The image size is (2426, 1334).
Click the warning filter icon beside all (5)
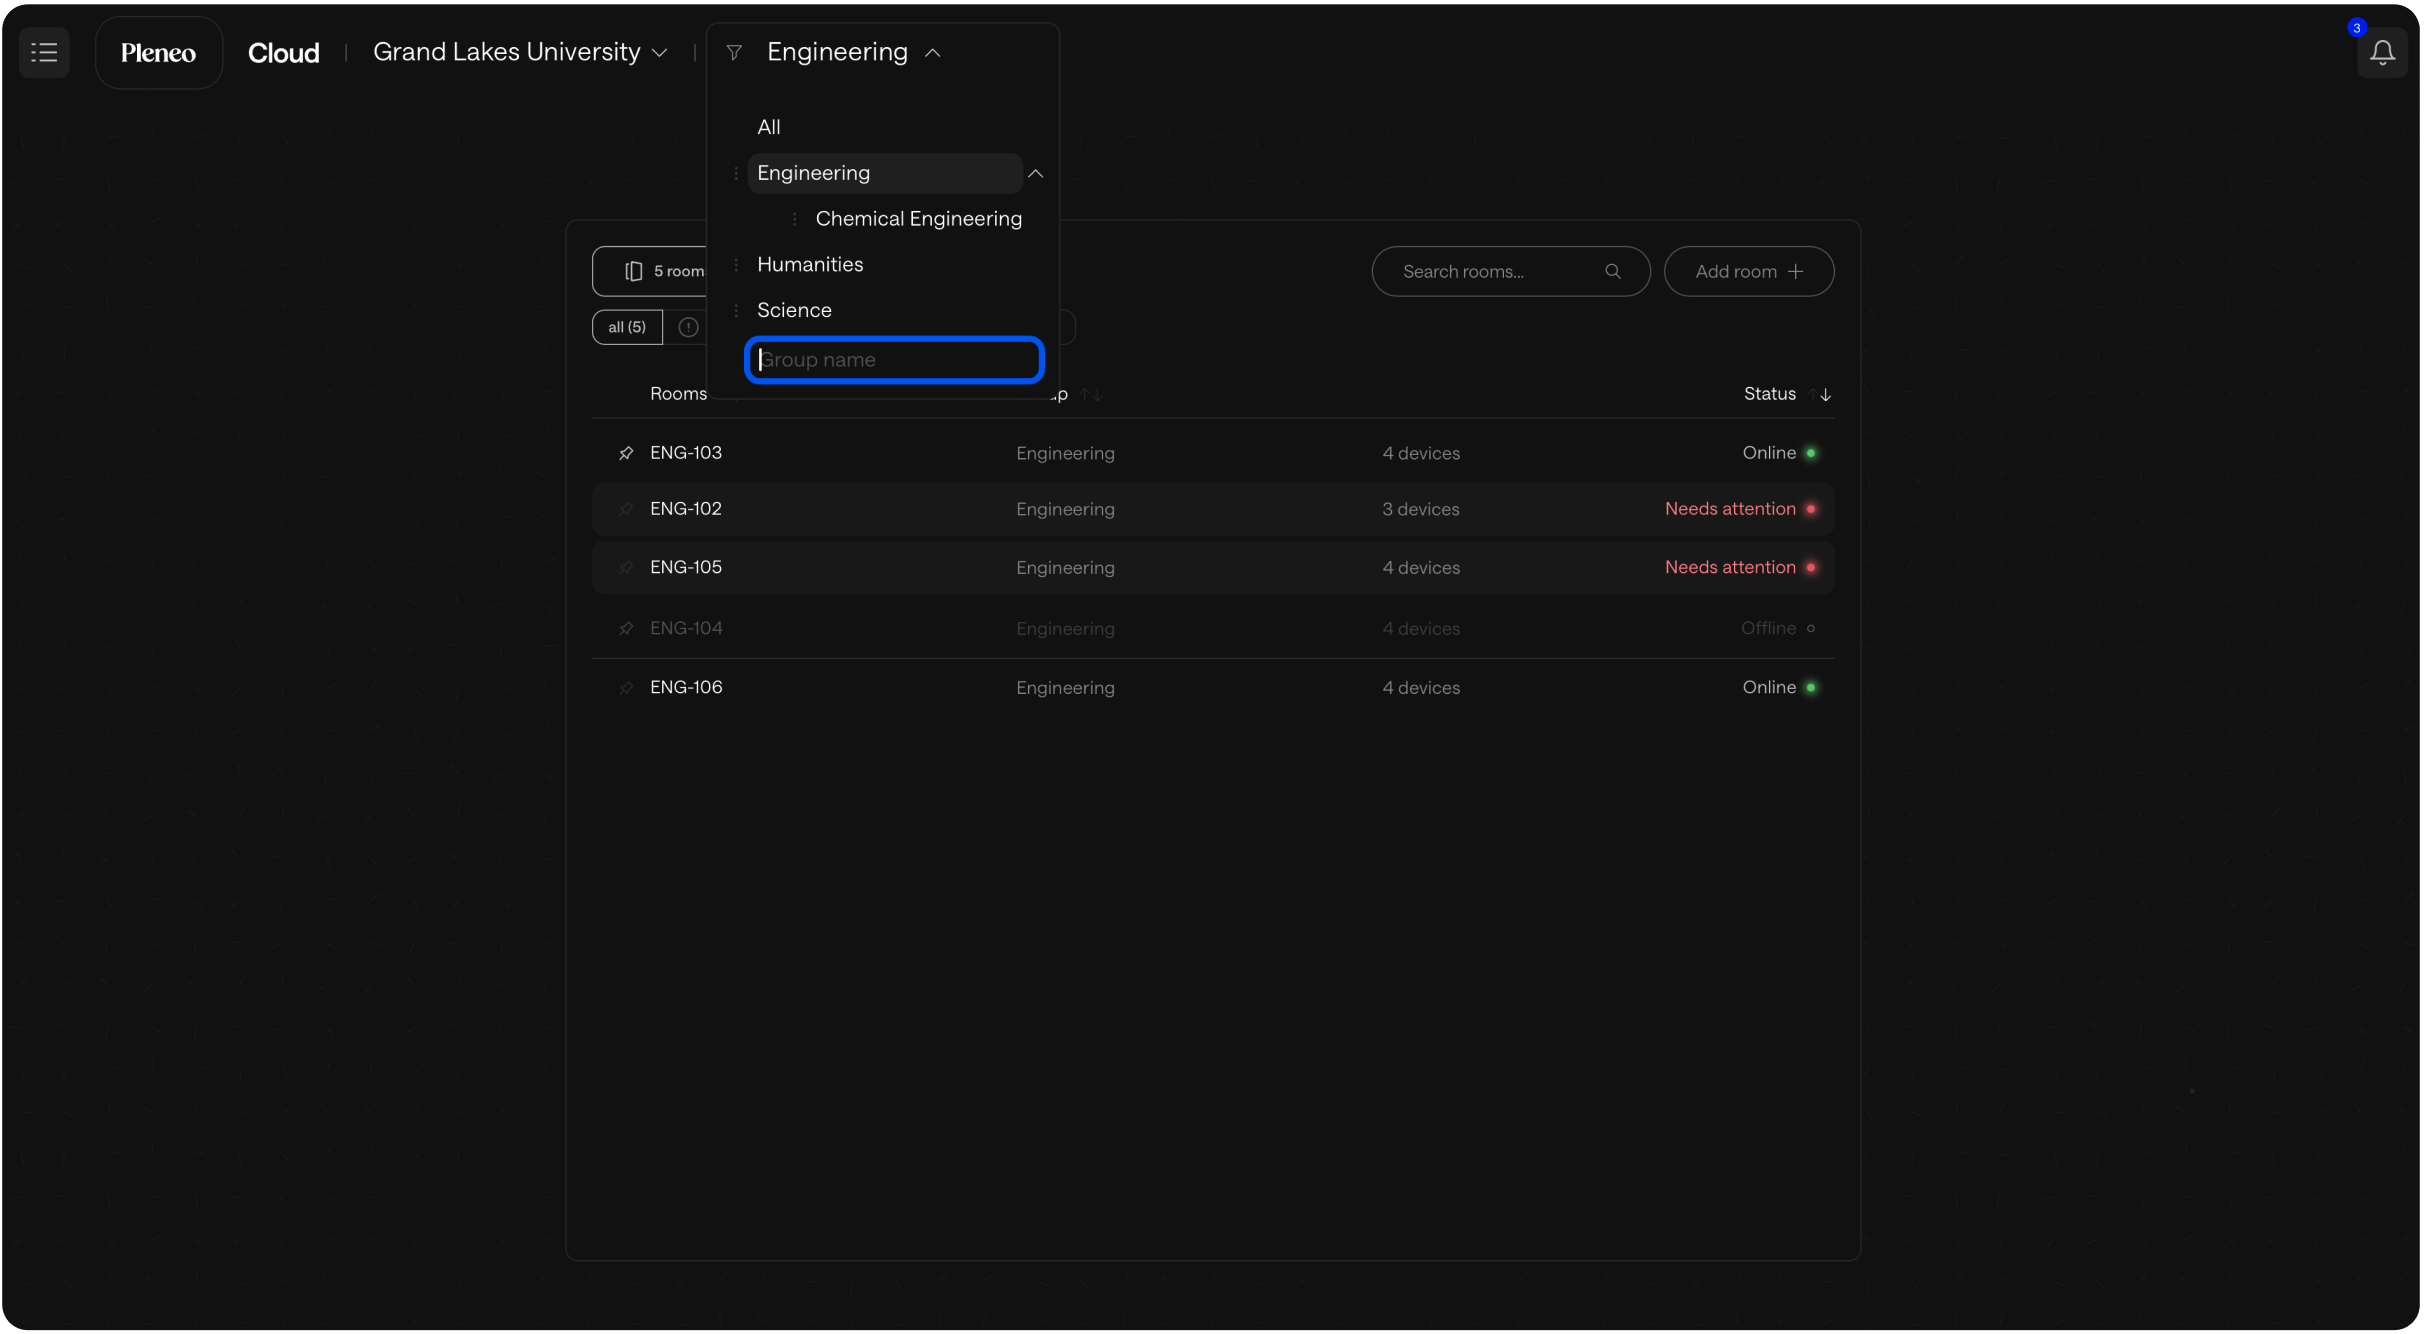click(x=688, y=327)
